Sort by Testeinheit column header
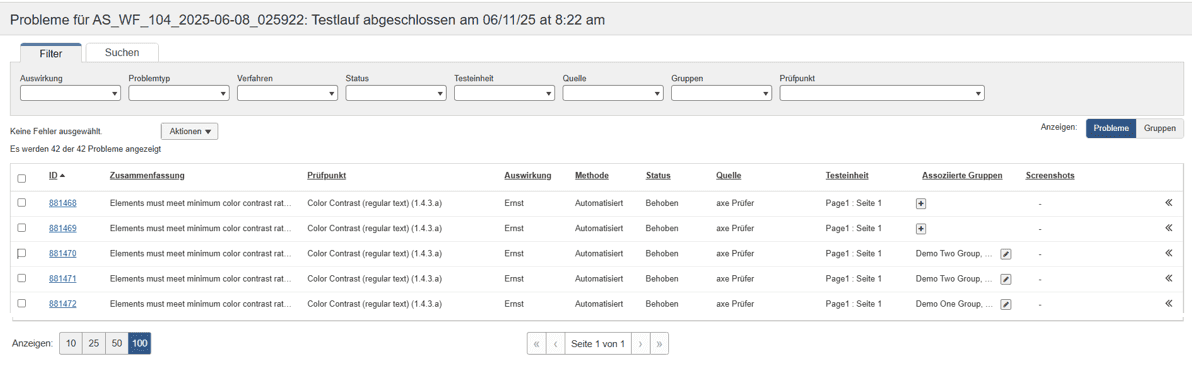1192x367 pixels. point(847,176)
